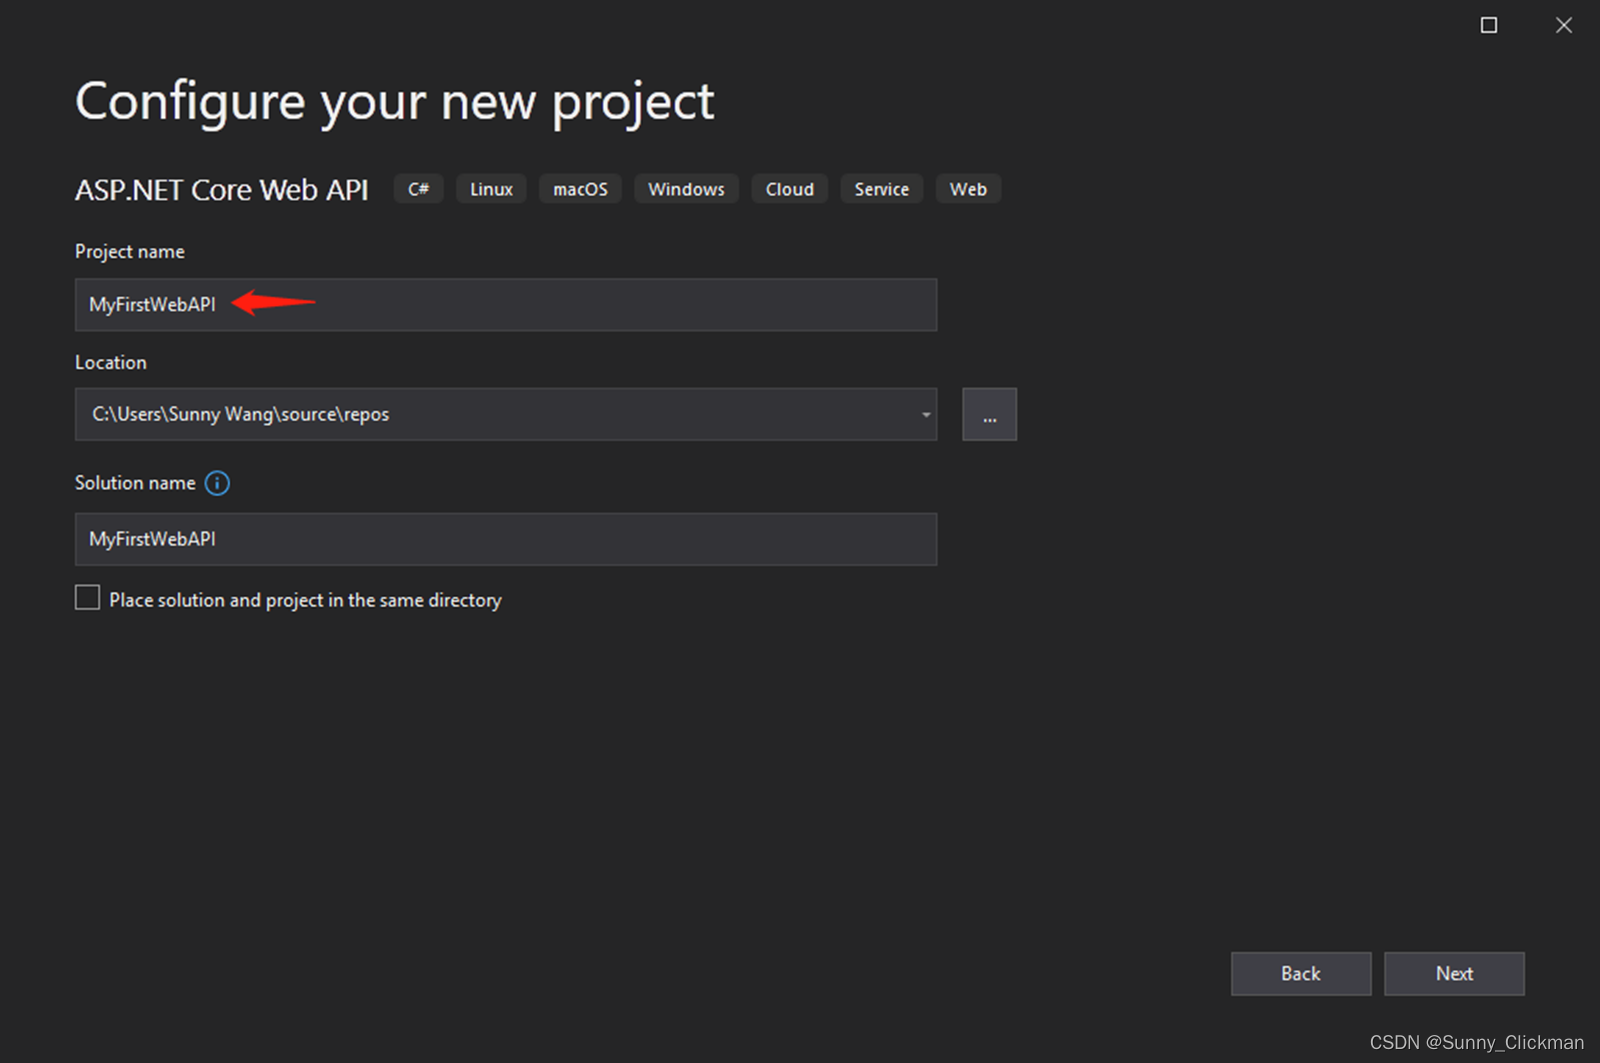Click the macOS tag

click(x=580, y=189)
